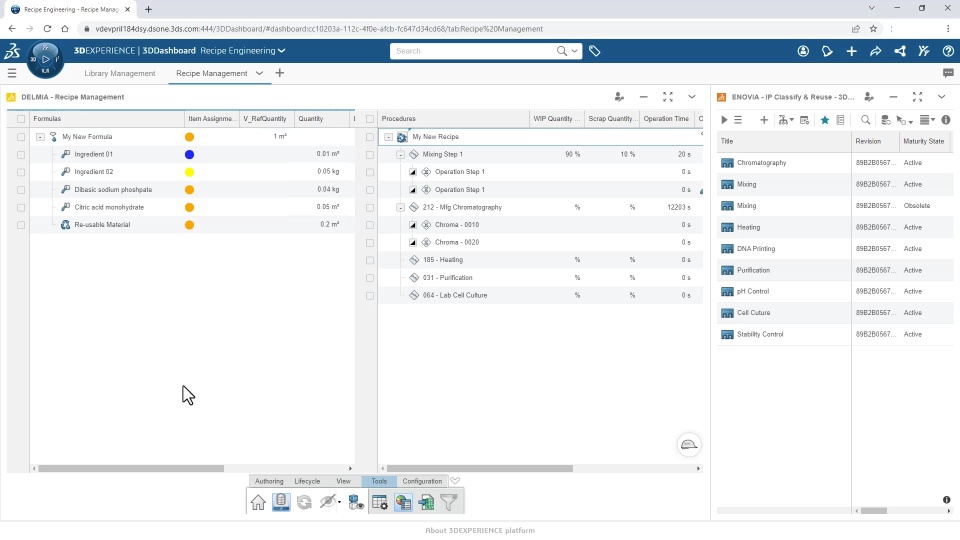The image size is (960, 540).
Task: Click the blue star favorites icon
Action: 825,120
